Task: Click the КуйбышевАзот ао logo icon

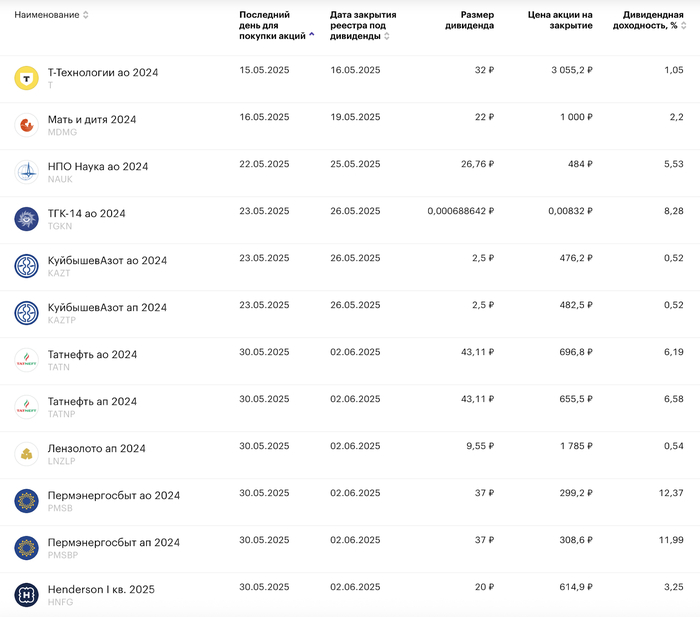Action: pos(26,266)
